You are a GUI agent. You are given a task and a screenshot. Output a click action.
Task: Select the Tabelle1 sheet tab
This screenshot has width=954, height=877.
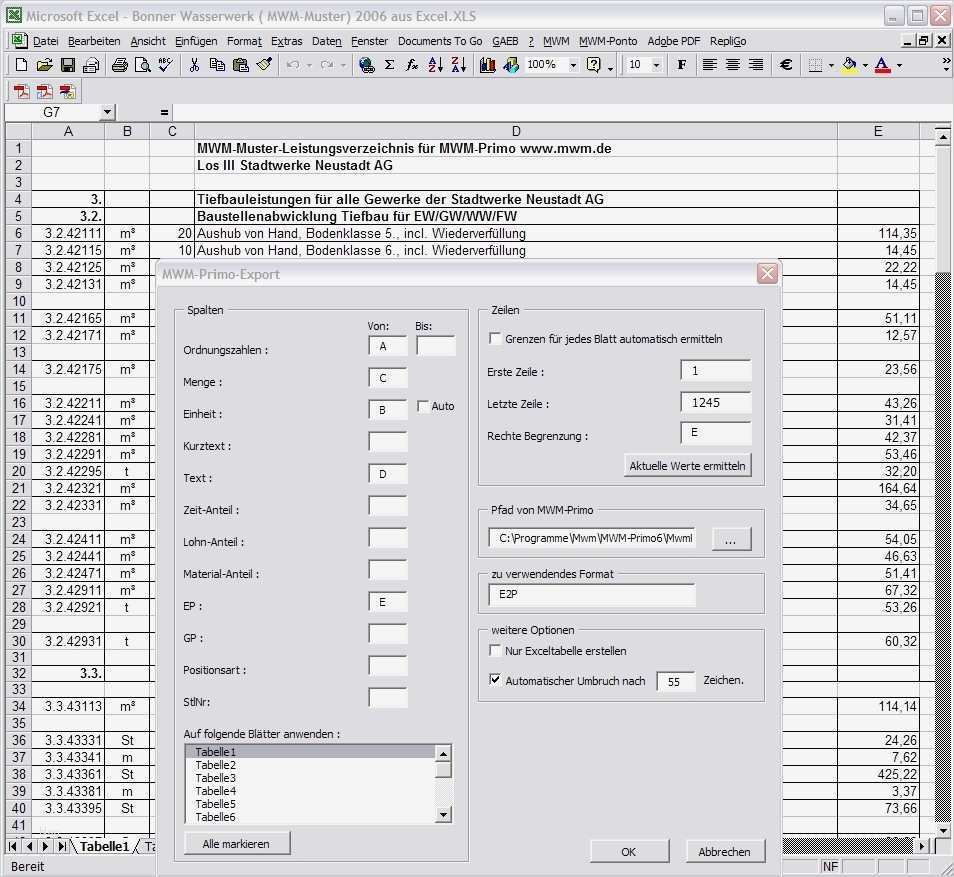[x=104, y=846]
